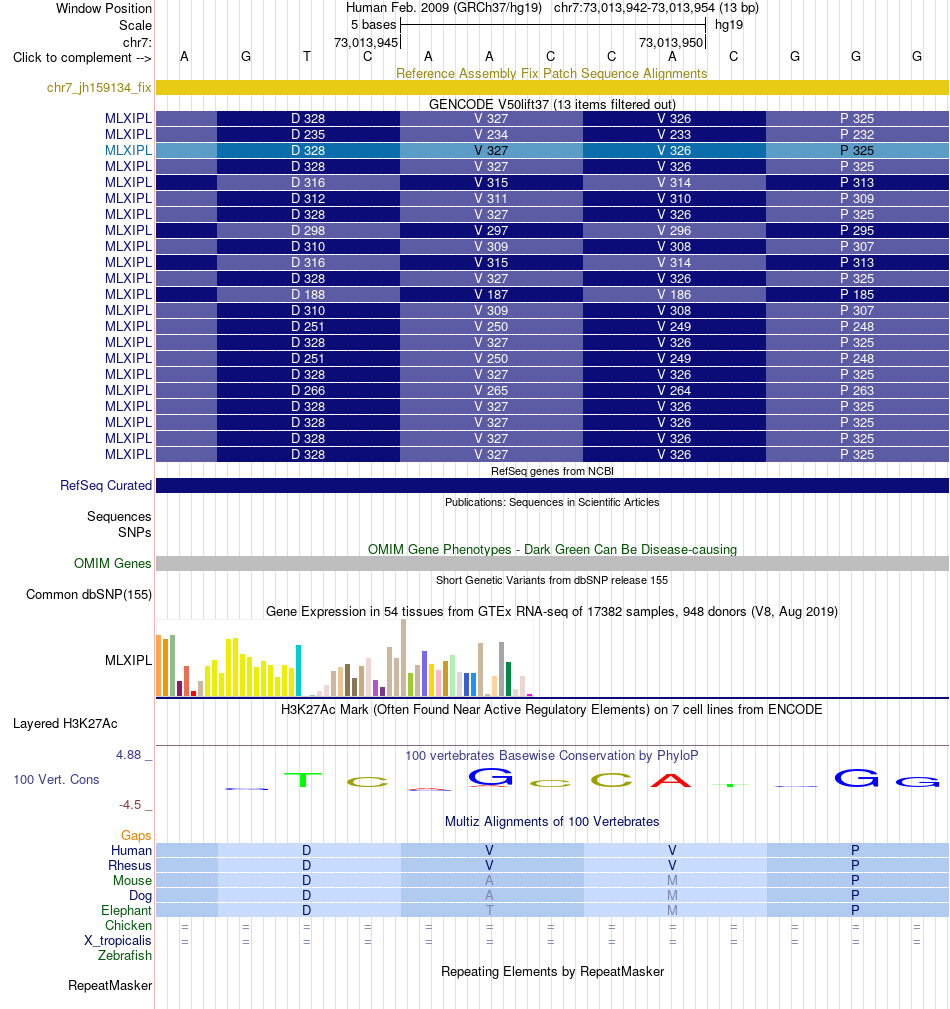Click the Human species label
The width and height of the screenshot is (950, 1009).
point(131,850)
